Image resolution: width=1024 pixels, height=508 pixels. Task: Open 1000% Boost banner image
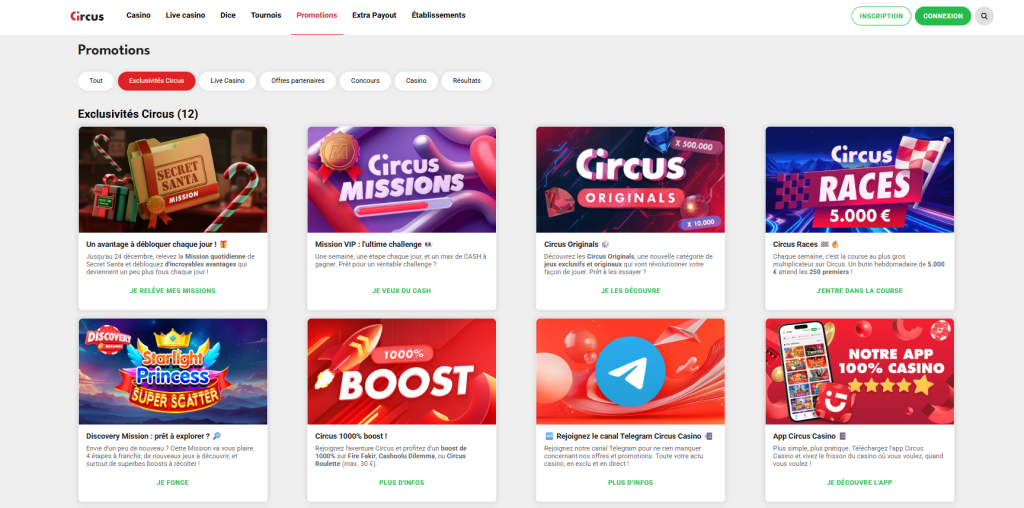[402, 372]
